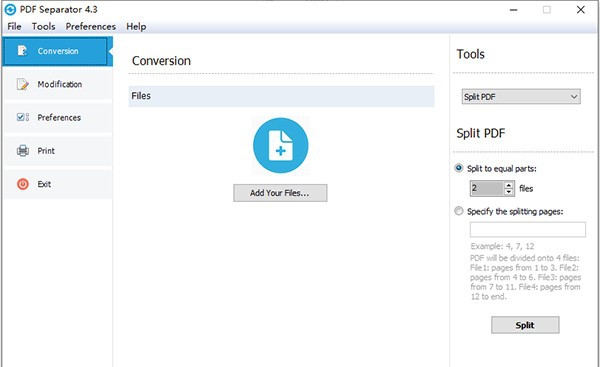Open the Preferences sidebar section
Viewport: 600px width, 367px height.
click(x=57, y=117)
